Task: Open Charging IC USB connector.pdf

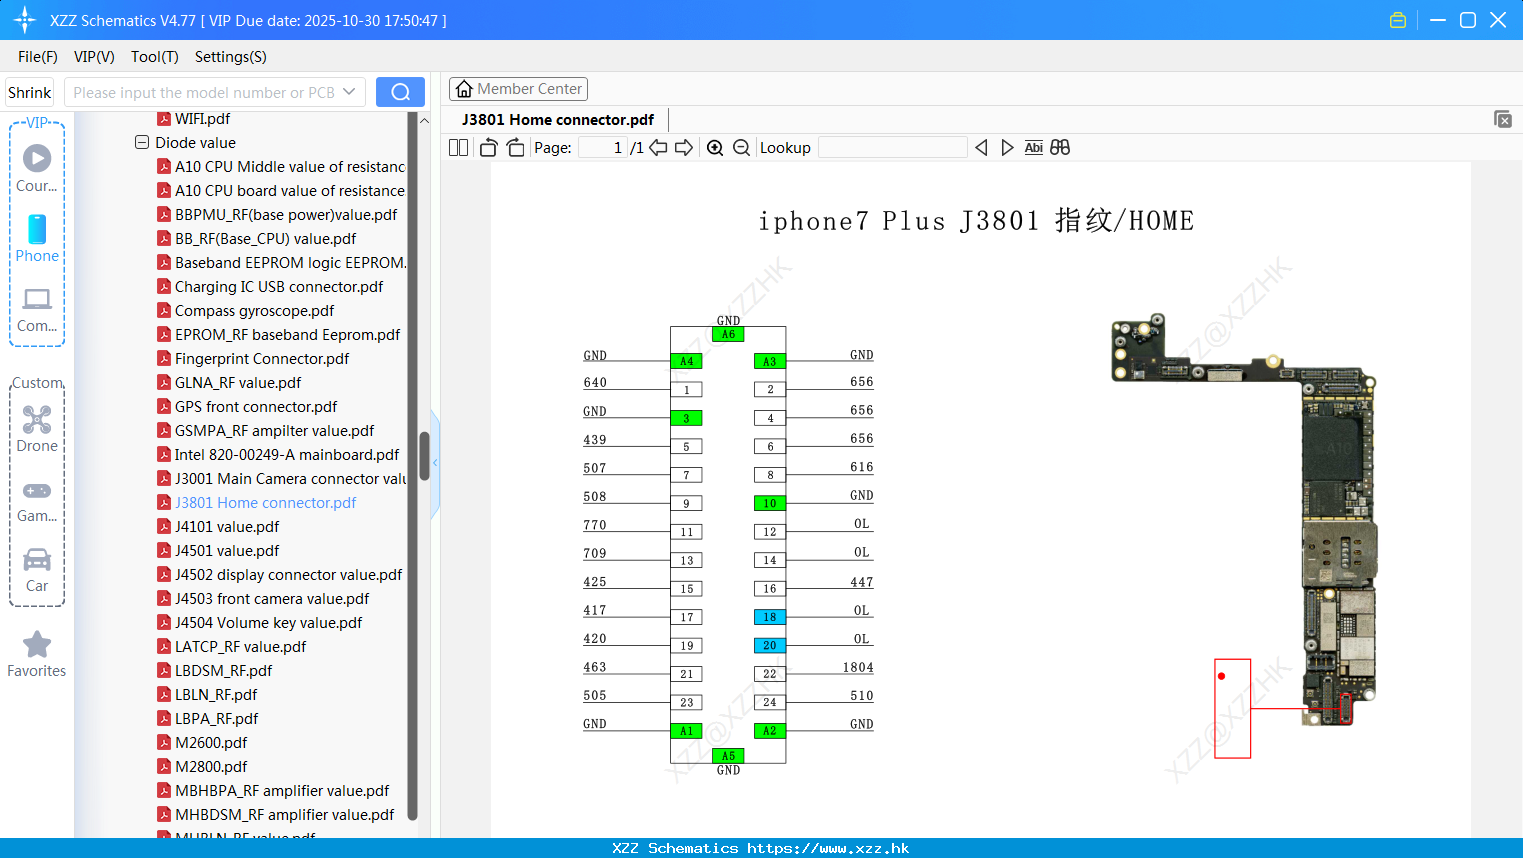Action: (279, 286)
